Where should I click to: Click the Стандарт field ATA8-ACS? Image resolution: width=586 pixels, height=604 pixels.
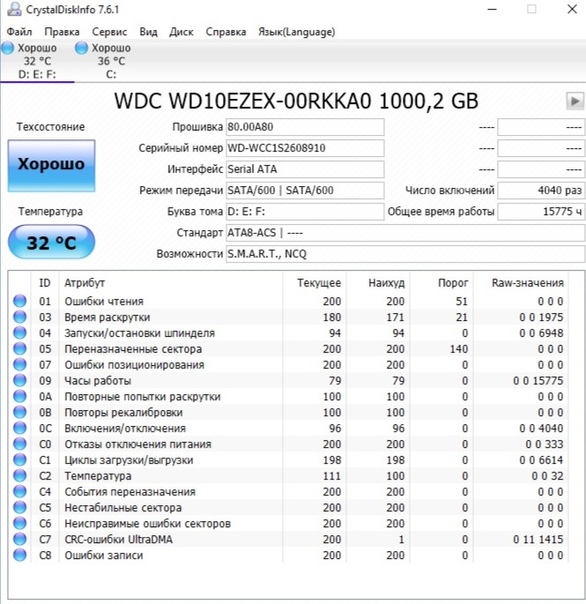click(405, 233)
